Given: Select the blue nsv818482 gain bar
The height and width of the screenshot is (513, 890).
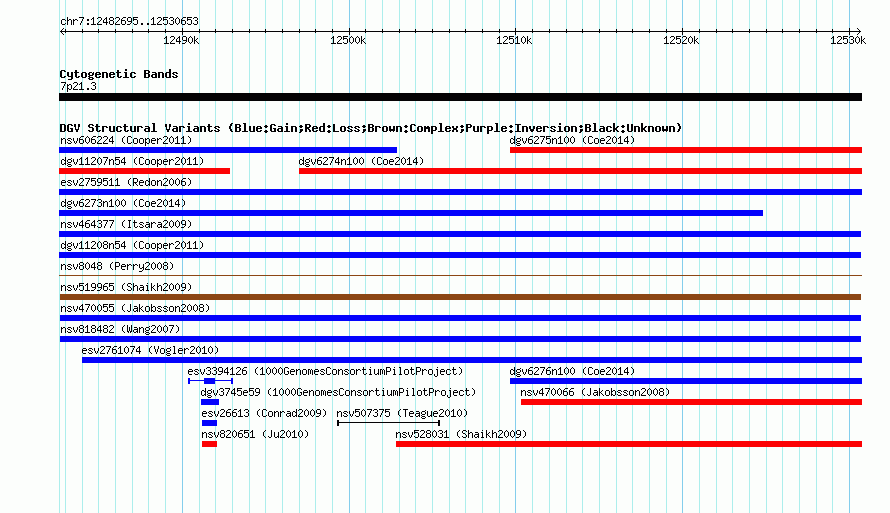Looking at the screenshot, I should point(460,339).
